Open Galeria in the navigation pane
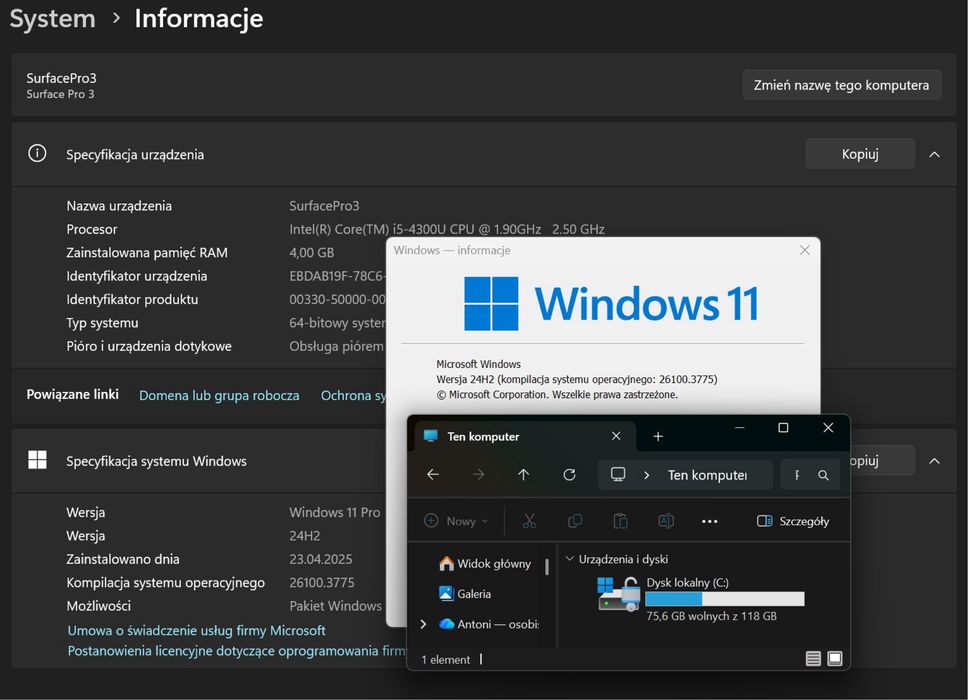968x700 pixels. [473, 594]
